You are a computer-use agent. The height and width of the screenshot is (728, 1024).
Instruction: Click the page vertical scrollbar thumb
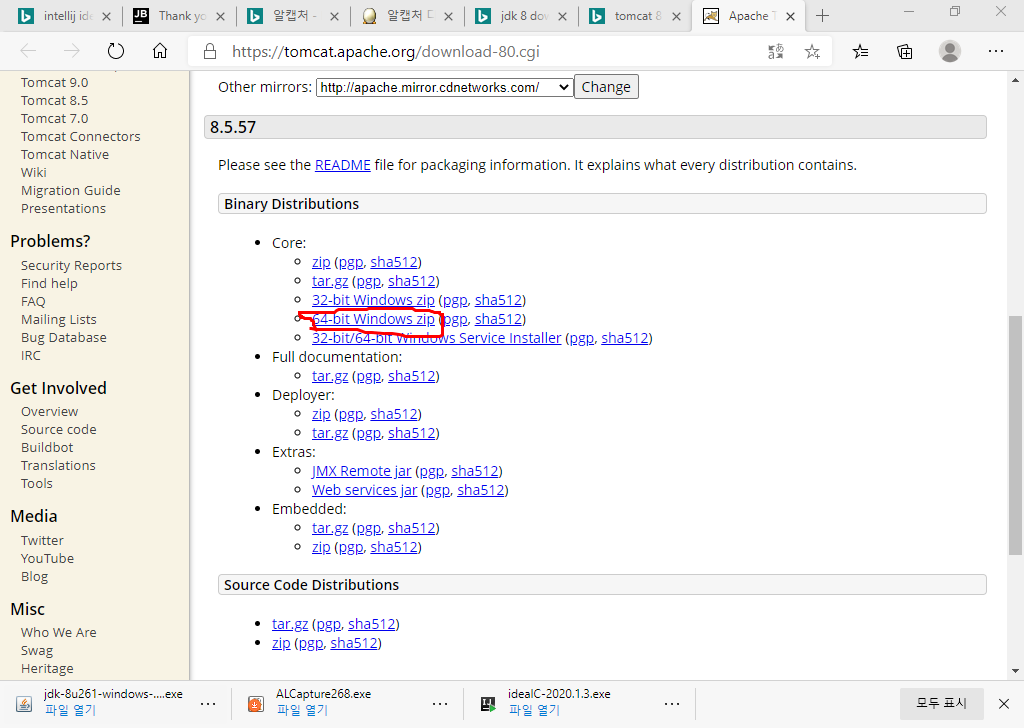(x=1015, y=435)
